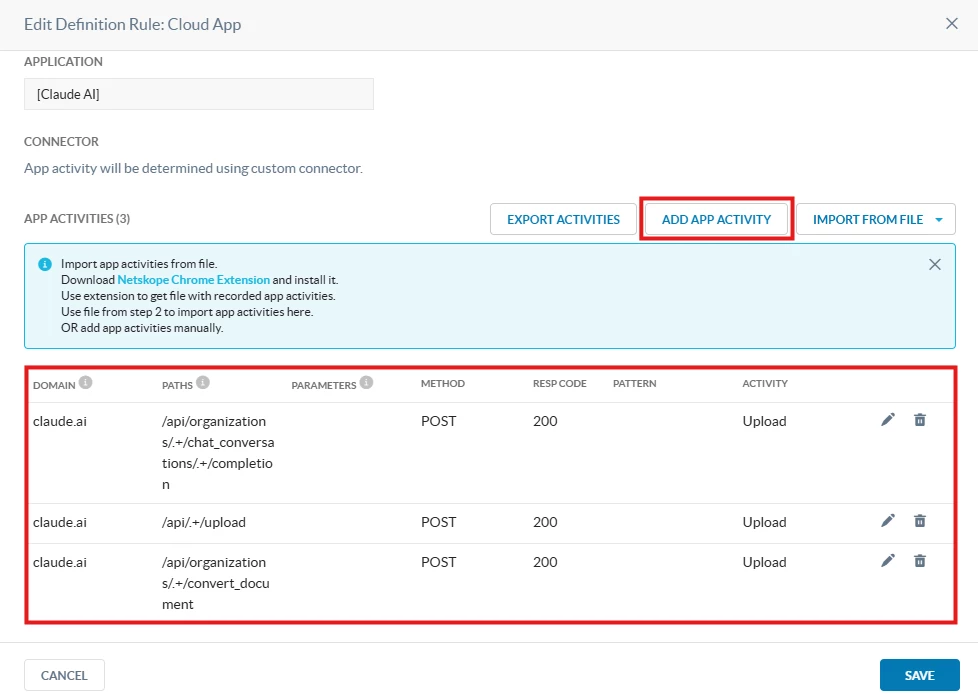Click the Export Activities button

point(563,219)
